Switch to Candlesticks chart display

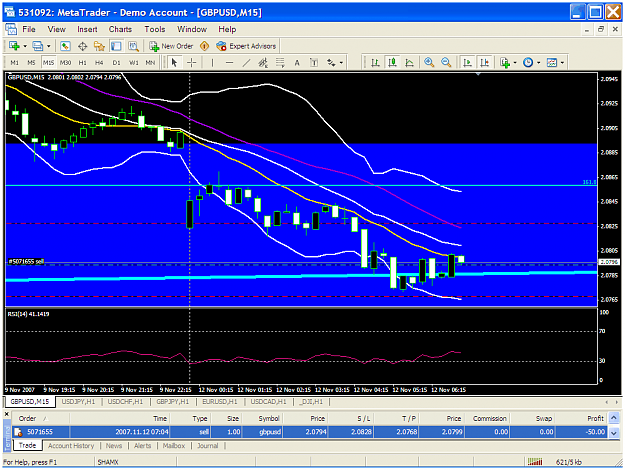pyautogui.click(x=393, y=63)
